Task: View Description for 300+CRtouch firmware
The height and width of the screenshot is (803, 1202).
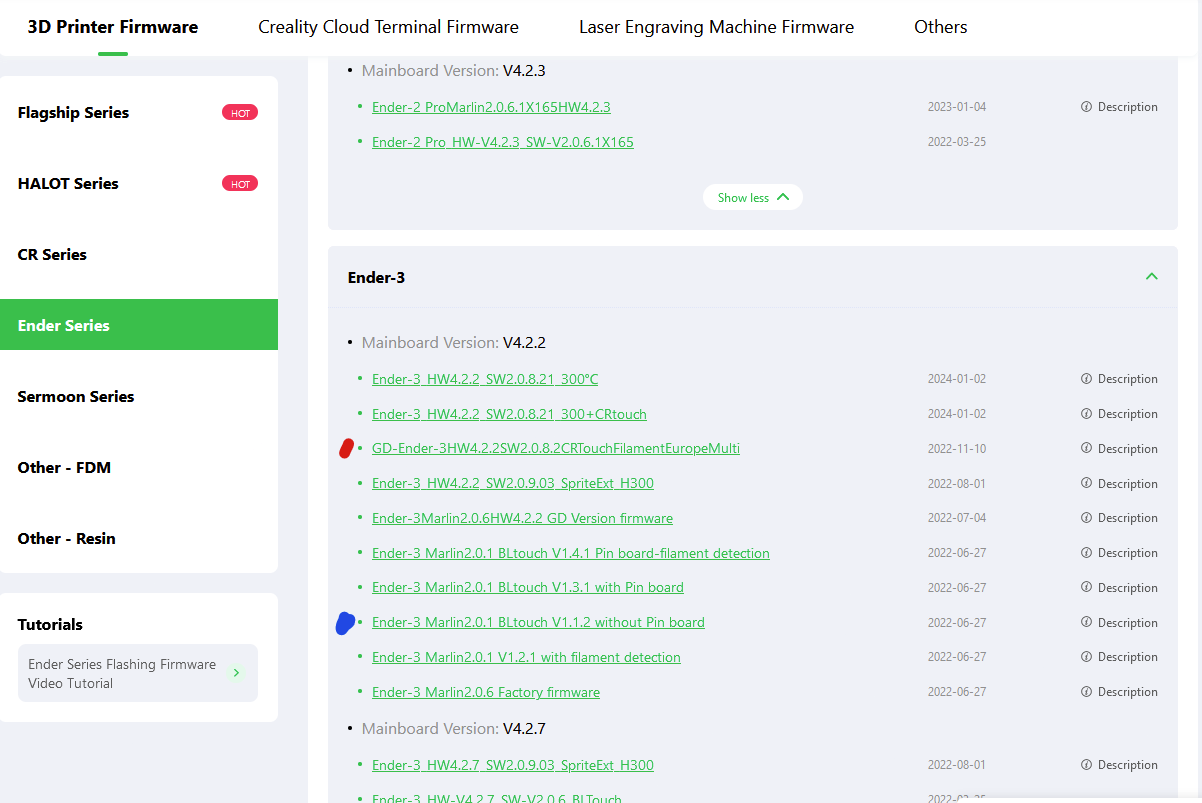Action: 1119,414
